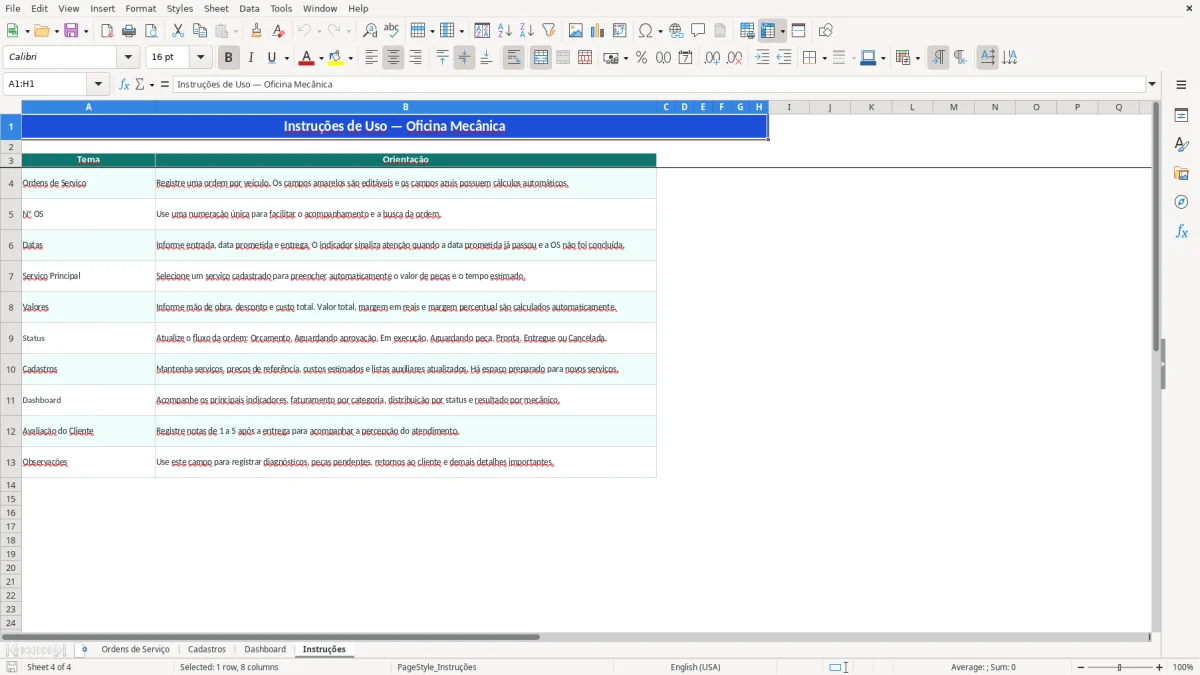Open the Sheet menu
The height and width of the screenshot is (675, 1200).
point(216,8)
